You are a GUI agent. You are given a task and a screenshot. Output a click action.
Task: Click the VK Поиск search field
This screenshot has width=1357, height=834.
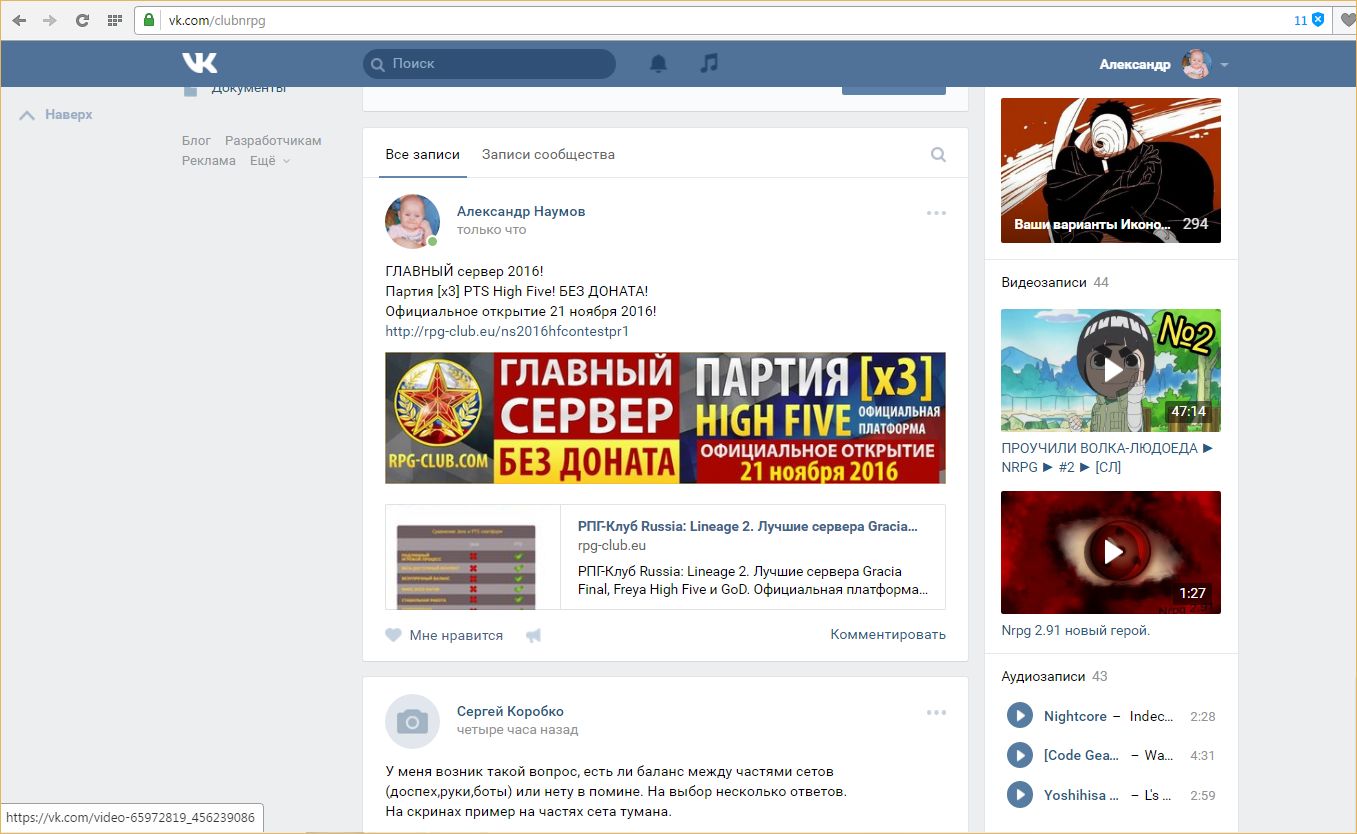pos(490,64)
